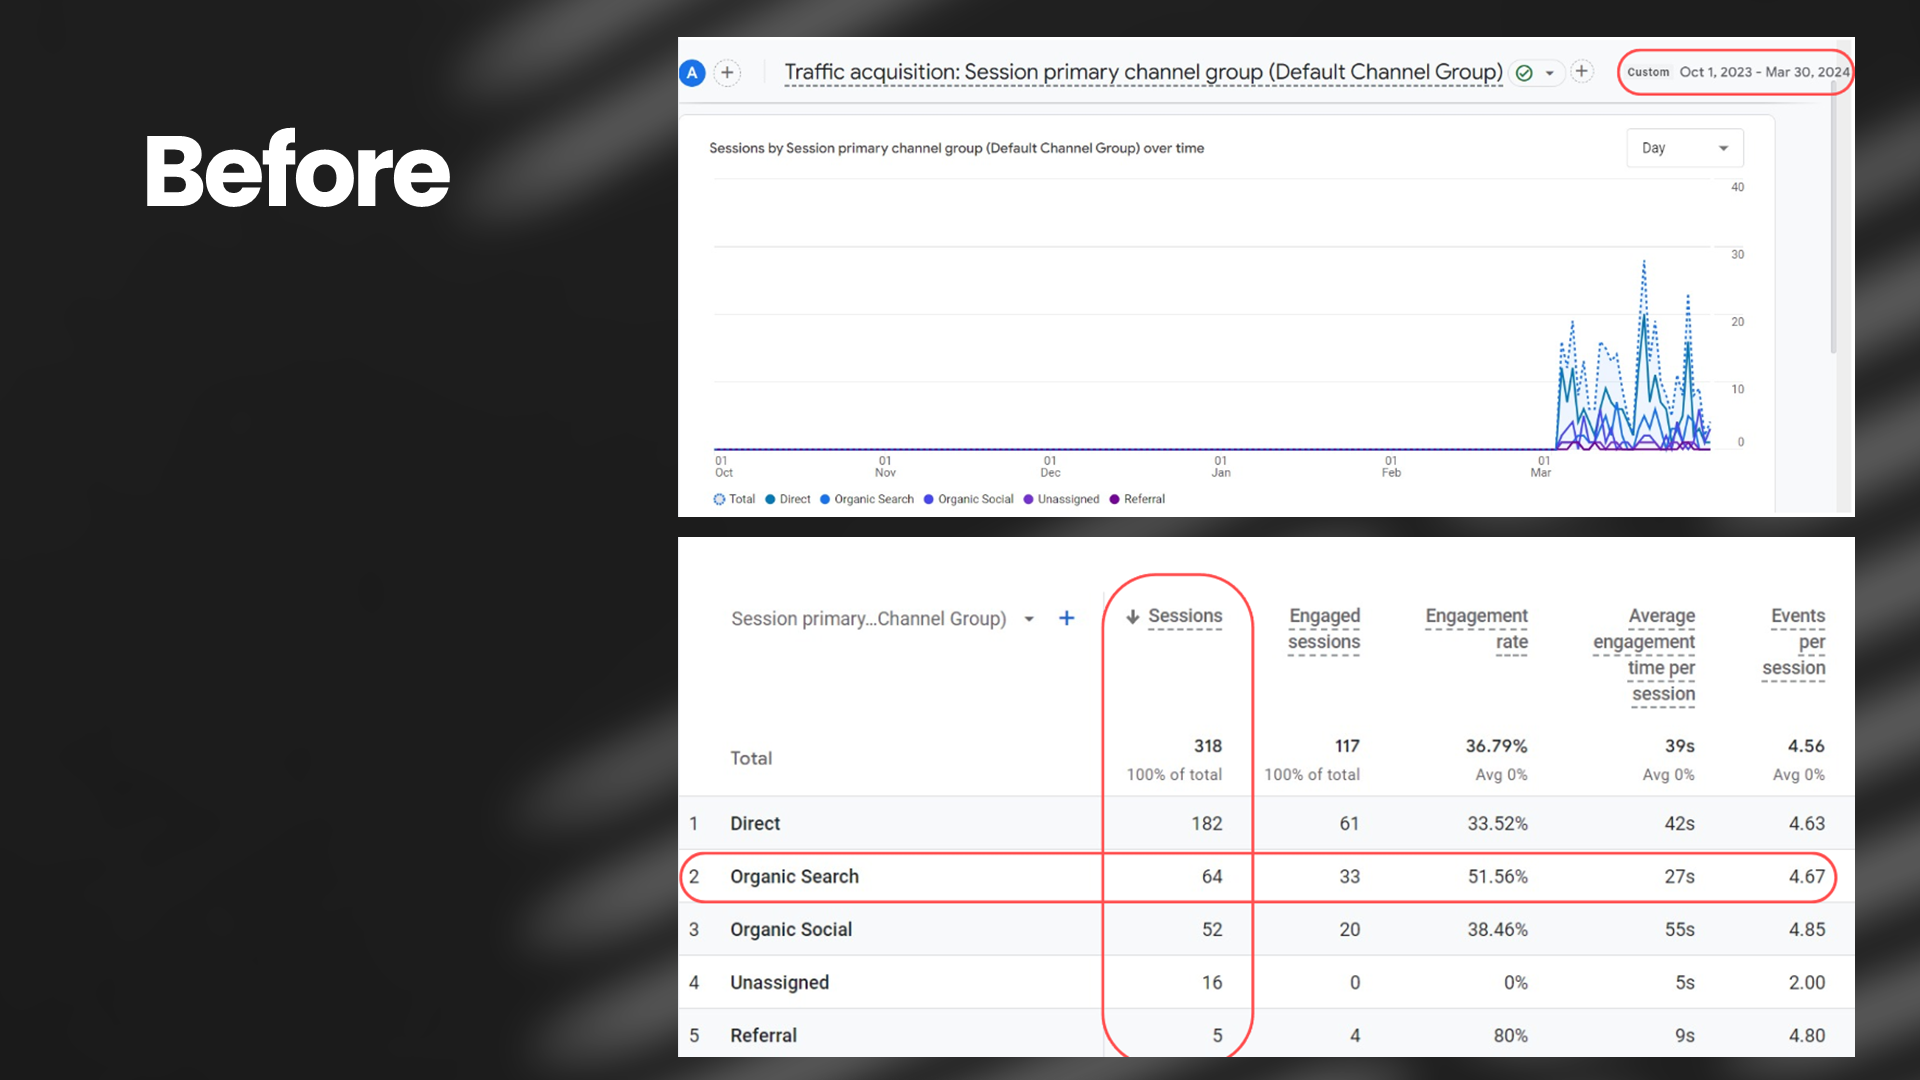Open dropdown arrow beside green checkmark

click(x=1549, y=73)
